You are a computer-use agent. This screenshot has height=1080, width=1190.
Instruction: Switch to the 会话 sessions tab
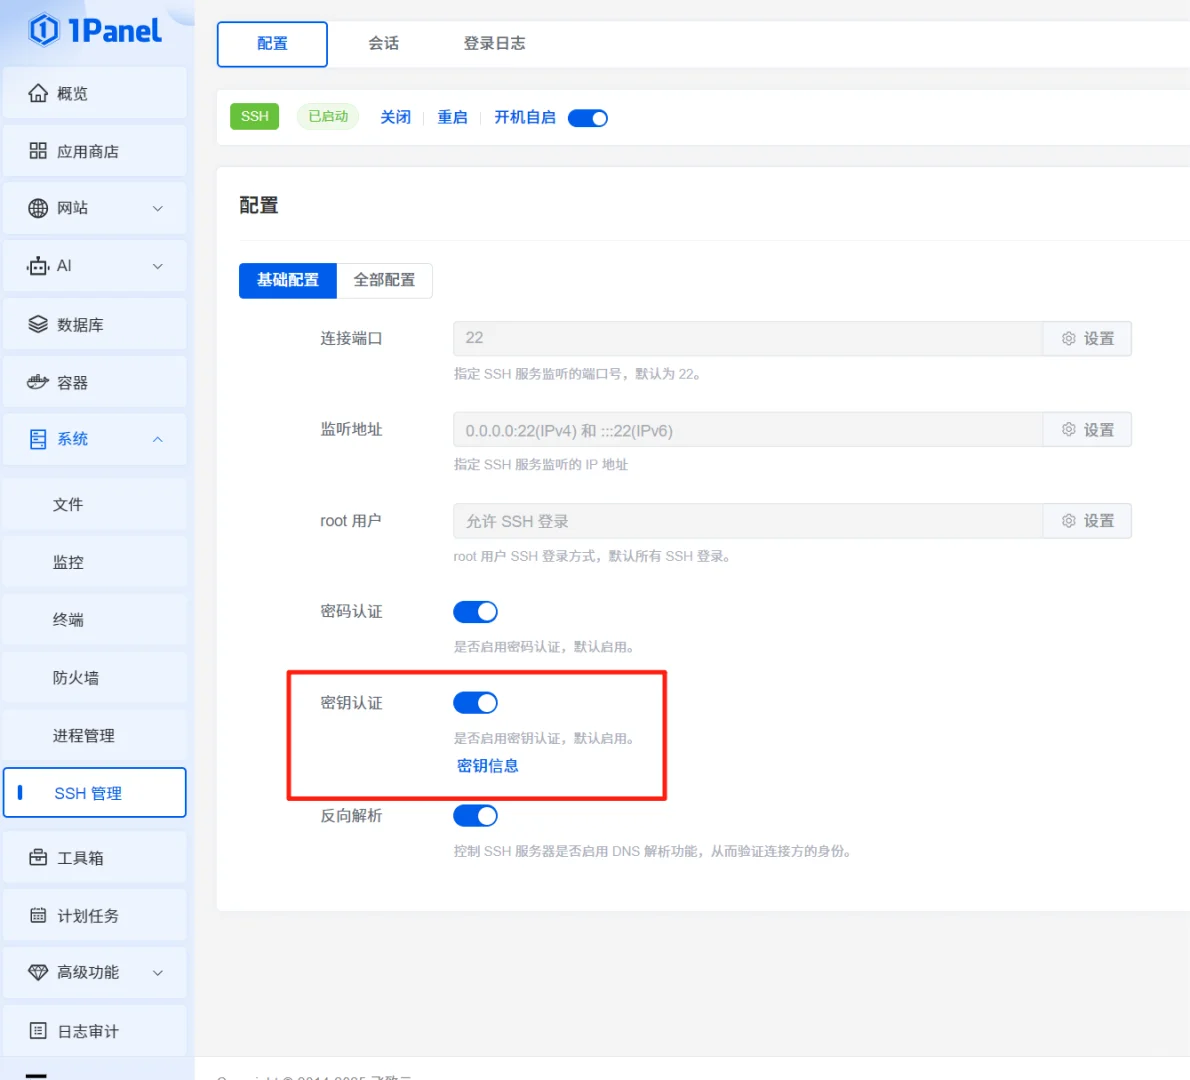point(383,43)
